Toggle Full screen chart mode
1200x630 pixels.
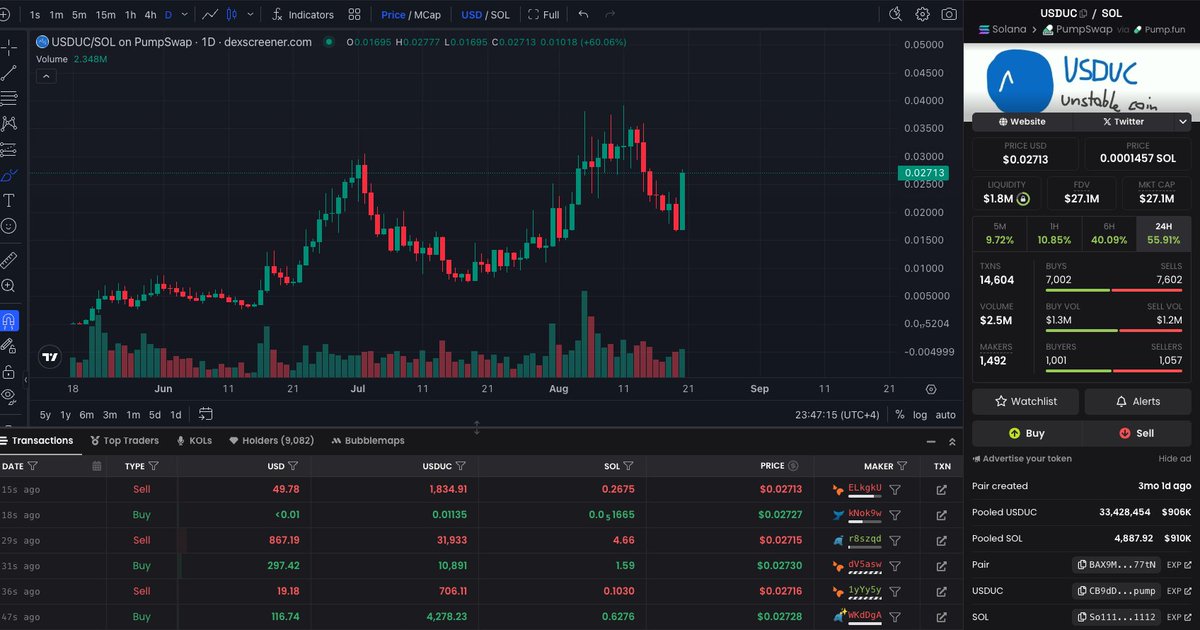point(543,15)
